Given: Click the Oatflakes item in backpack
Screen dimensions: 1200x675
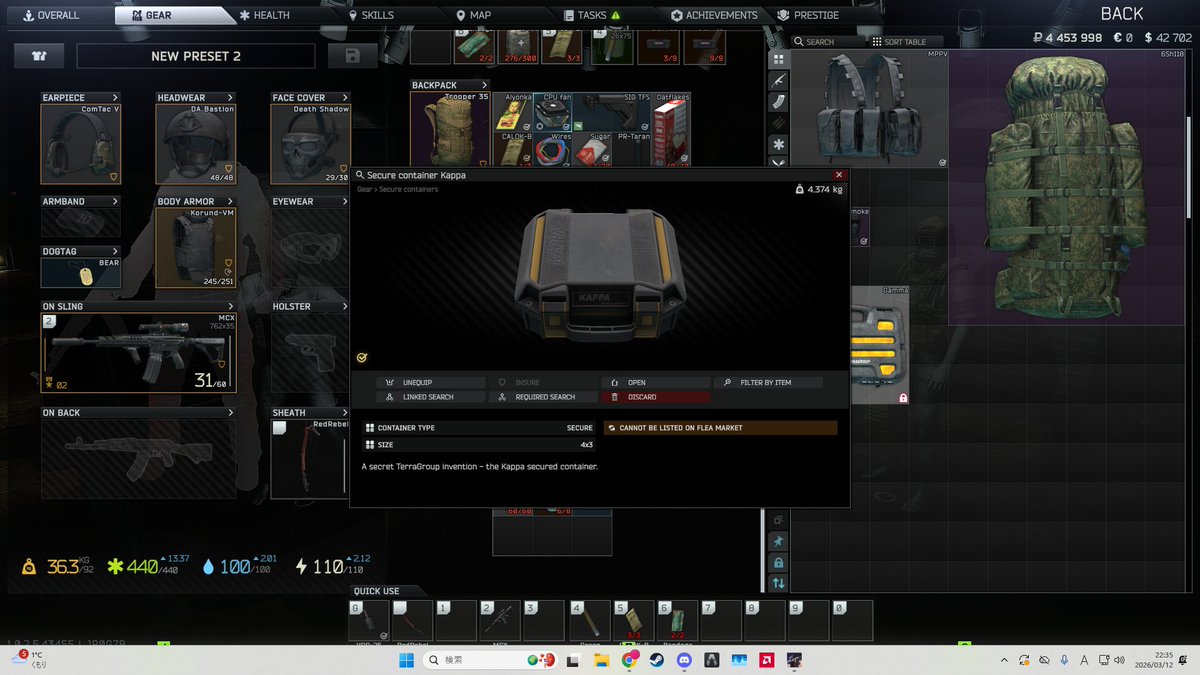Looking at the screenshot, I should click(x=672, y=130).
